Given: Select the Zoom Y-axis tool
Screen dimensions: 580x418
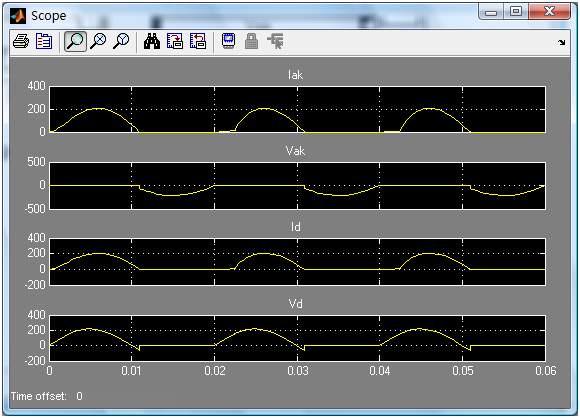Looking at the screenshot, I should (121, 41).
